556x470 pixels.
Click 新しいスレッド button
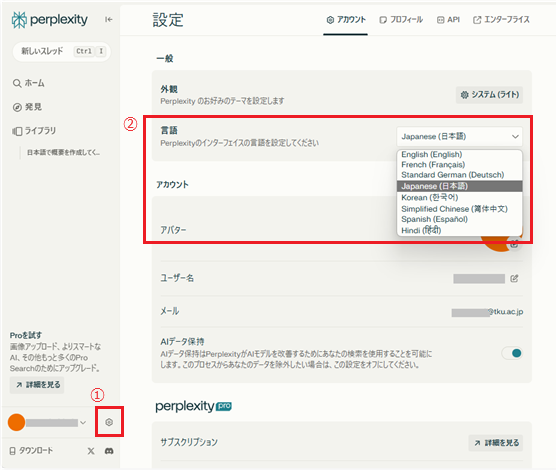(62, 51)
